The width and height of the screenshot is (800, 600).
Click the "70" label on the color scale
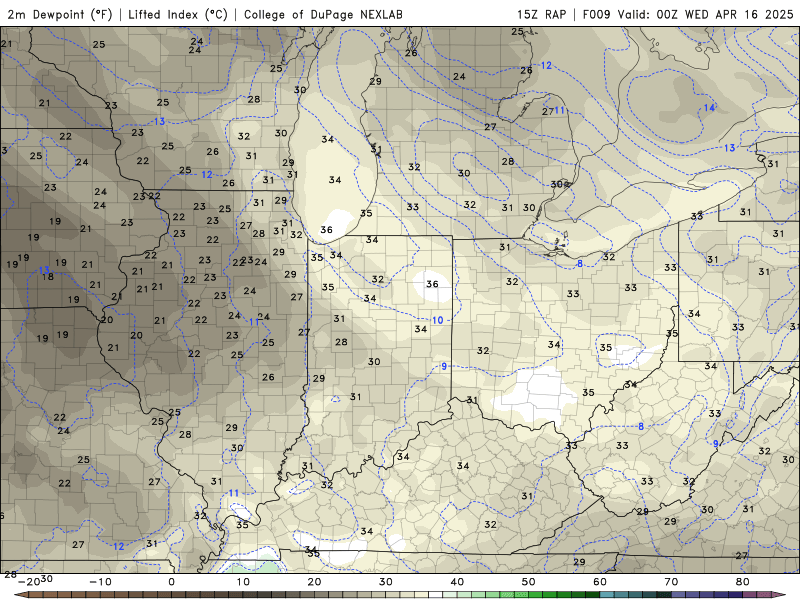pyautogui.click(x=671, y=582)
